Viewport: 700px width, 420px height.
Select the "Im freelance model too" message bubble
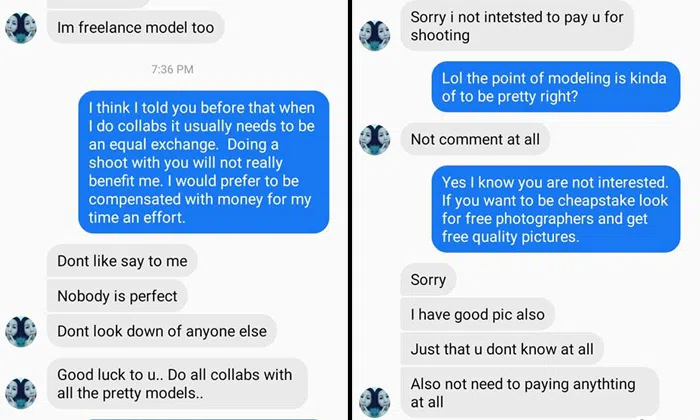click(x=135, y=28)
